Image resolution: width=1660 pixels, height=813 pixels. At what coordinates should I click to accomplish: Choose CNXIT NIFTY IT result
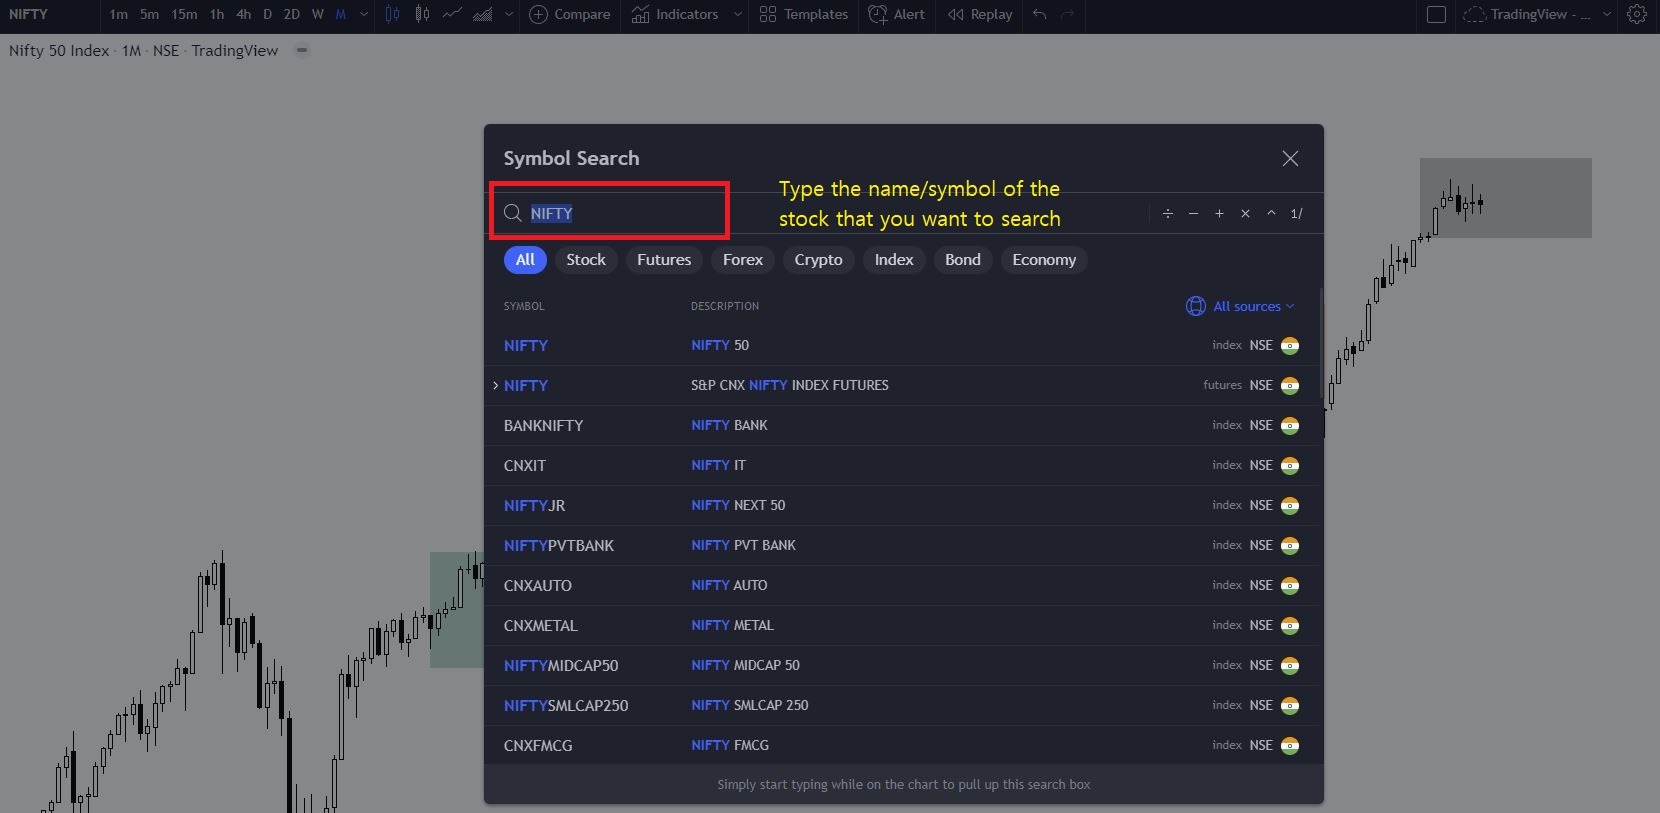903,465
